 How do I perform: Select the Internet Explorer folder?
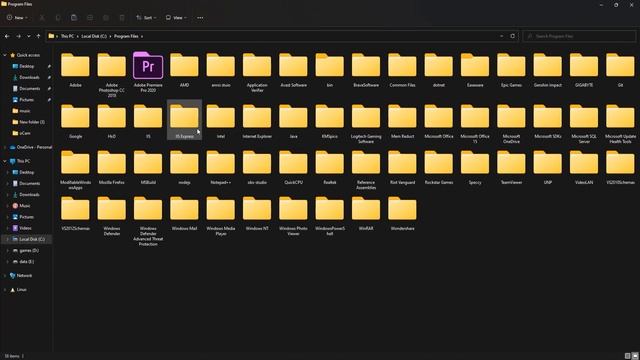[x=257, y=121]
